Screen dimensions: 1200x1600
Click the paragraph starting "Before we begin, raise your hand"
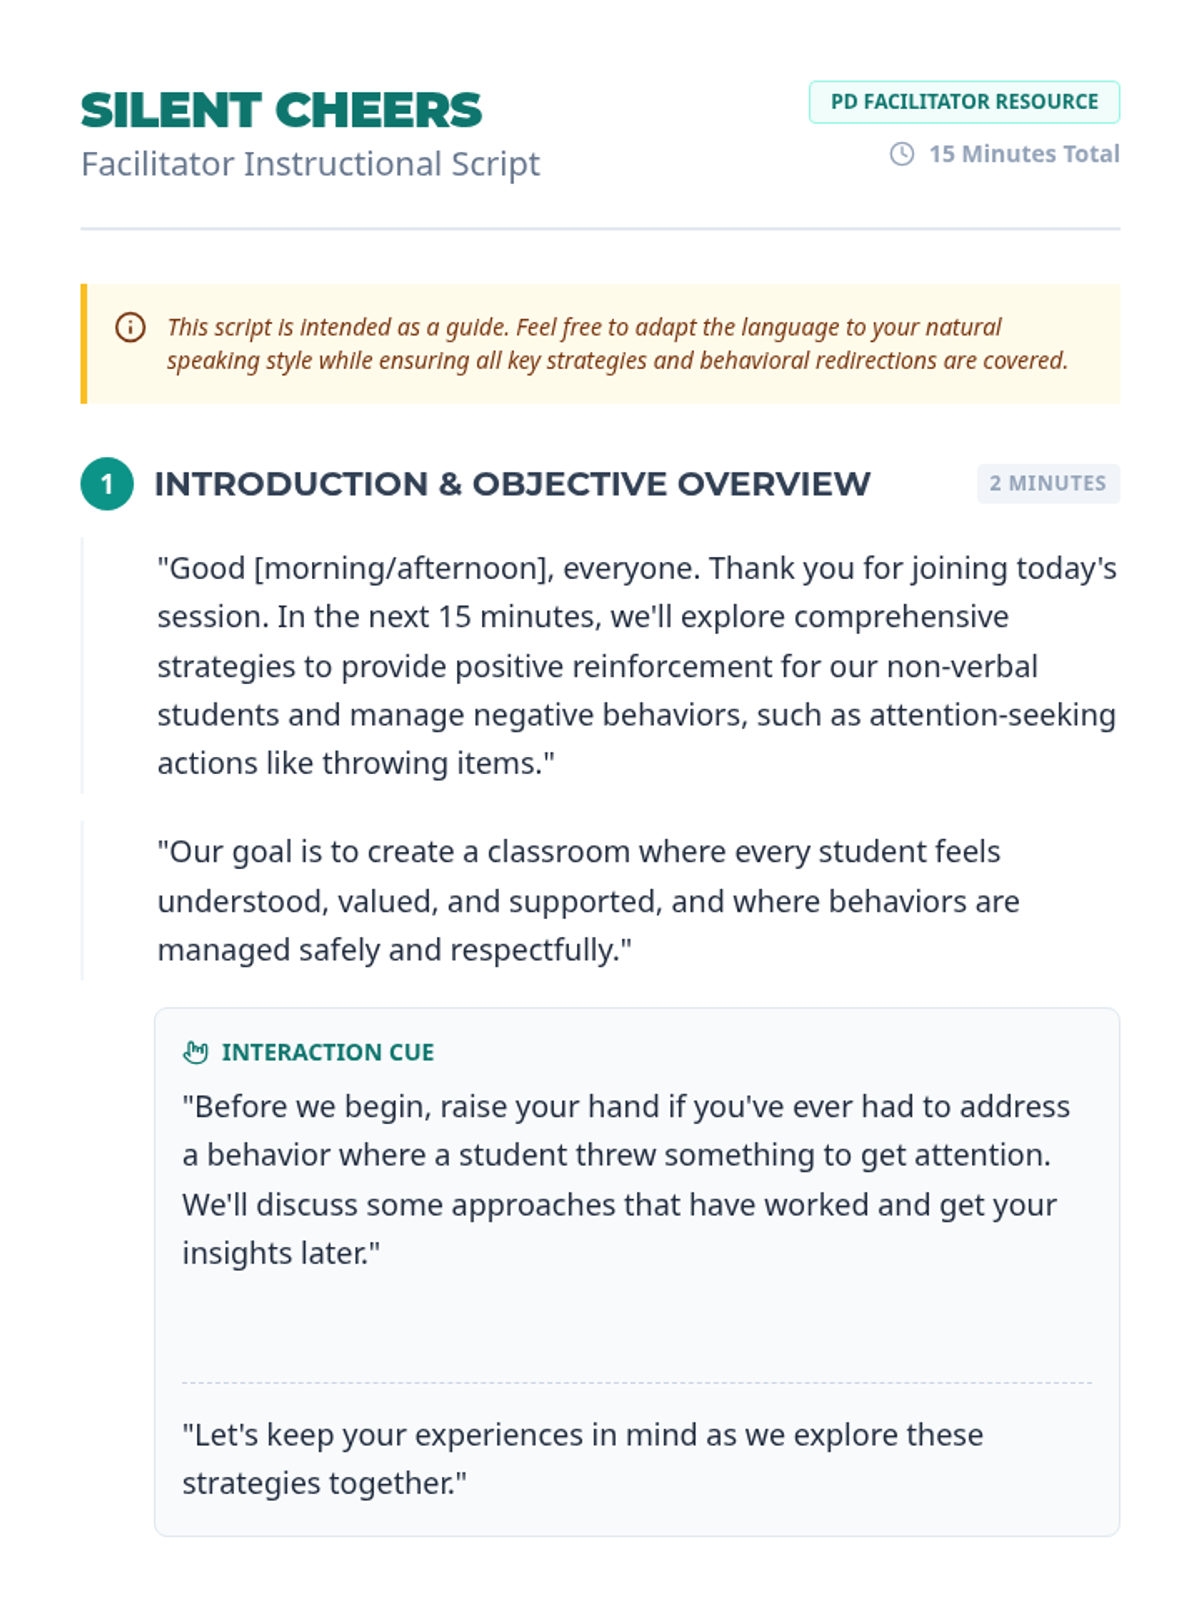[626, 1180]
